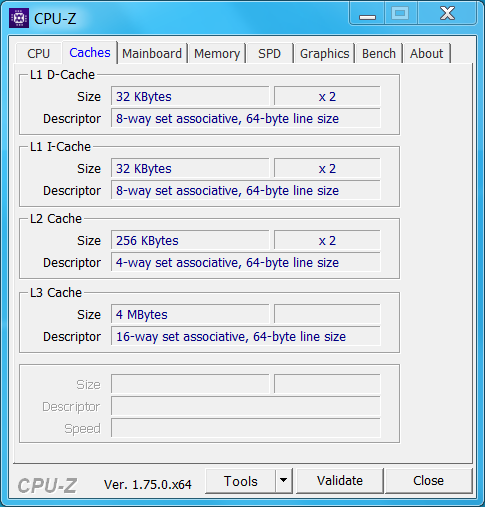Image resolution: width=485 pixels, height=507 pixels.
Task: Click the 16-way set associative descriptor field
Action: coord(246,336)
